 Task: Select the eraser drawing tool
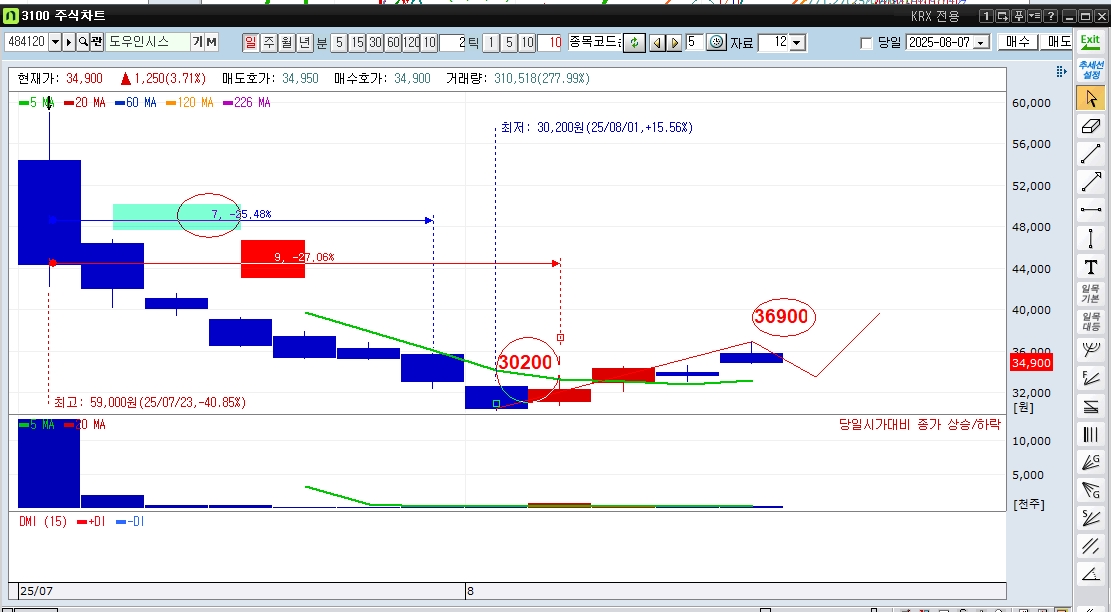point(1090,126)
